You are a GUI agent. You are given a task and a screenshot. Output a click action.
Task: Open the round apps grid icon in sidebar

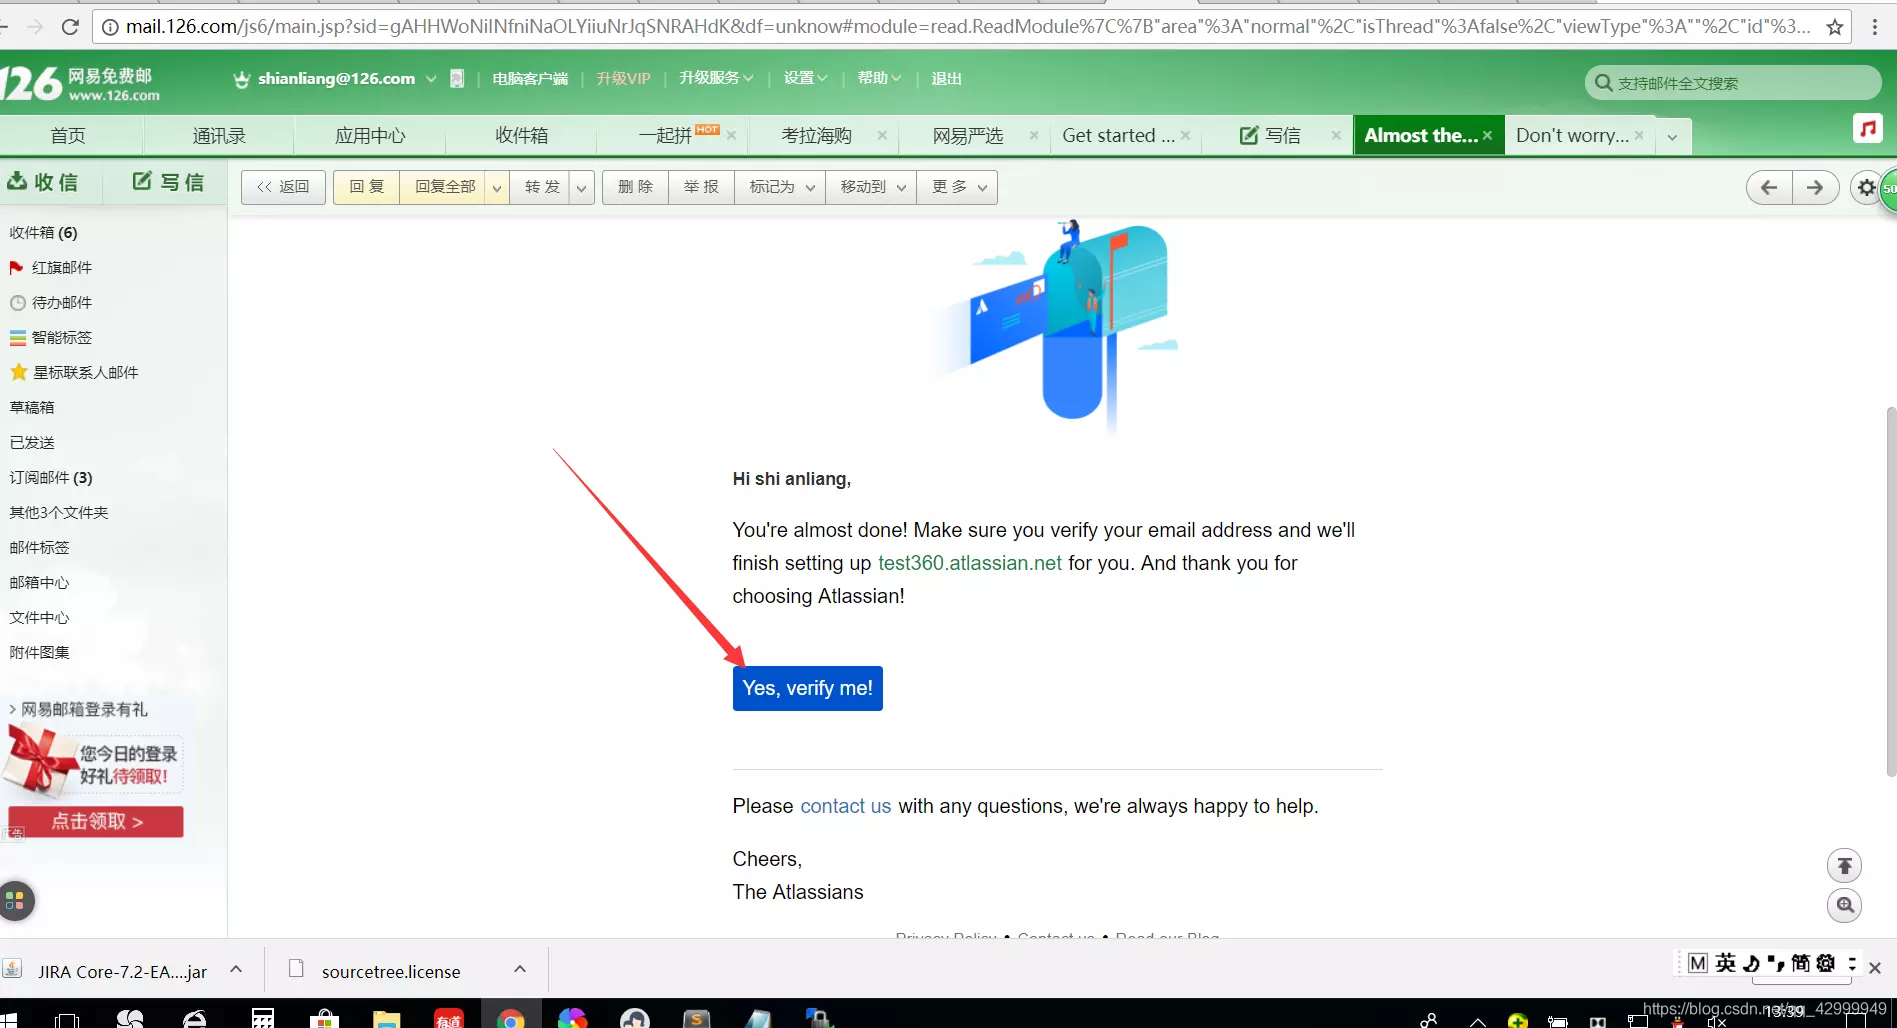pos(15,901)
